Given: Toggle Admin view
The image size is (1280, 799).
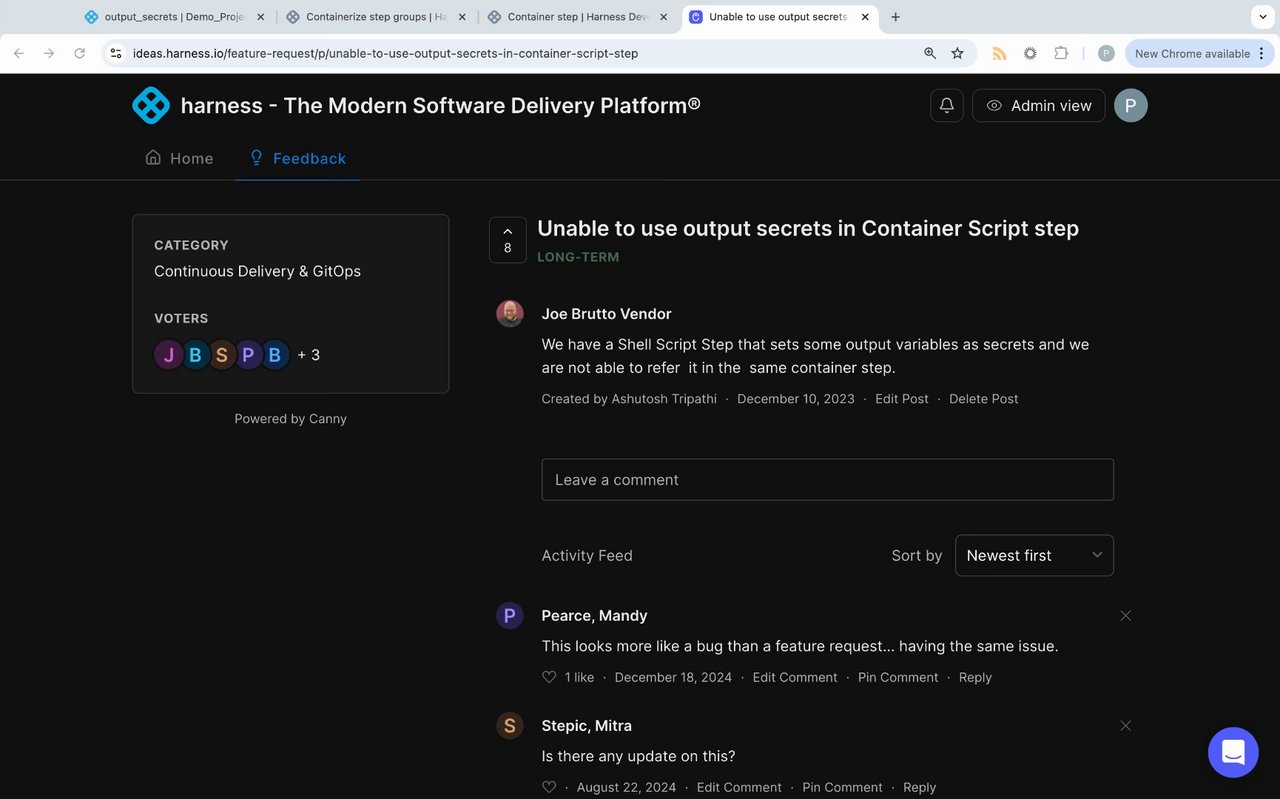Looking at the screenshot, I should [1038, 106].
